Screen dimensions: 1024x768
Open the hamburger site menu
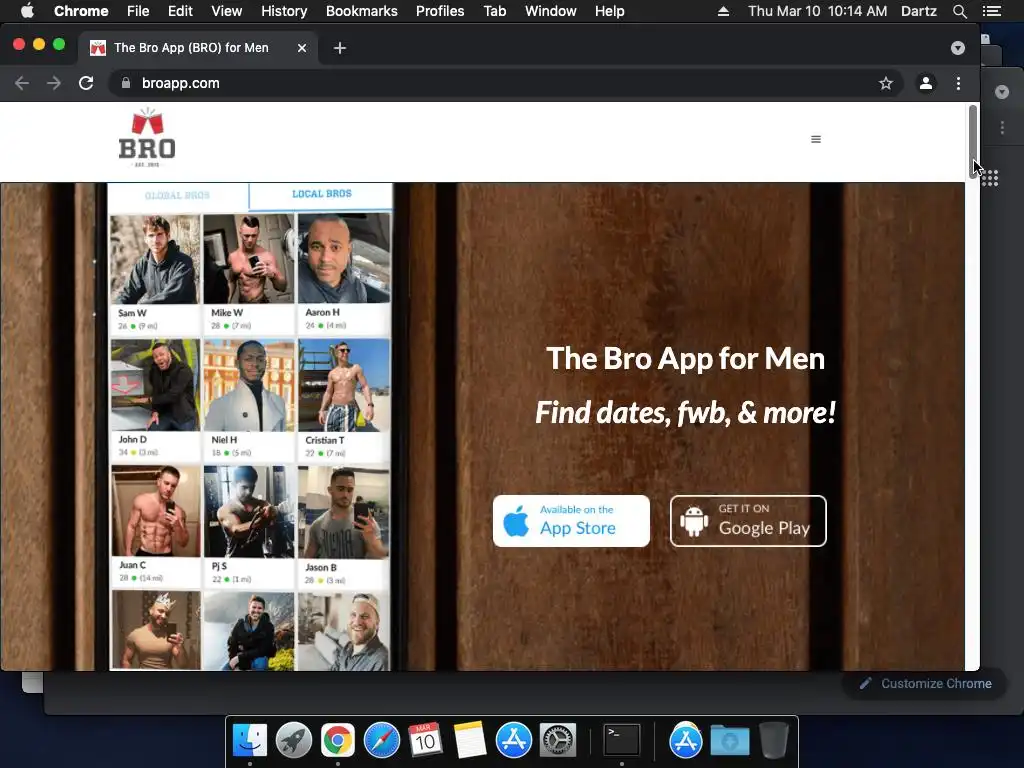816,139
